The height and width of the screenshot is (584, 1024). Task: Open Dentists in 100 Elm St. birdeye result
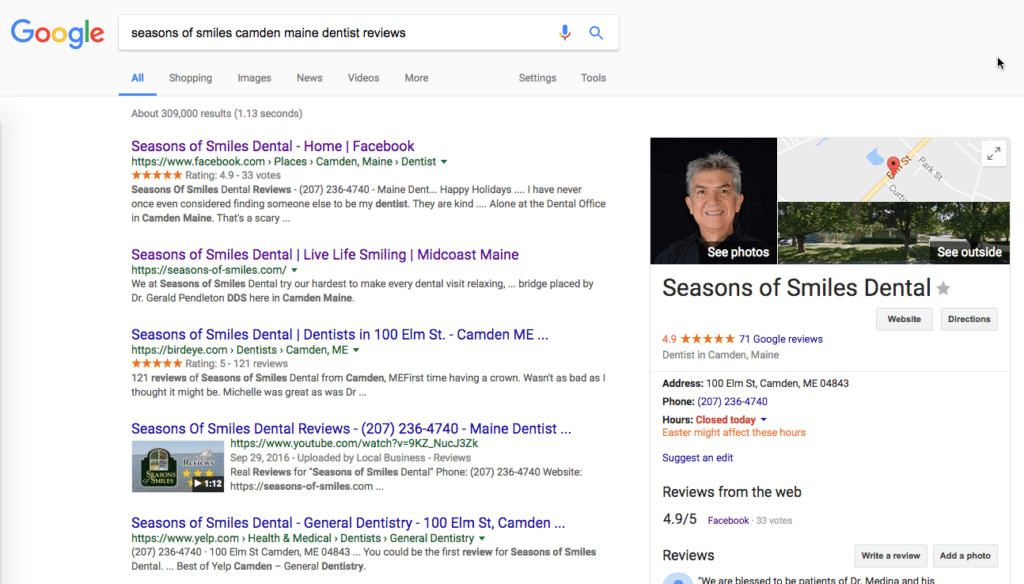tap(340, 334)
